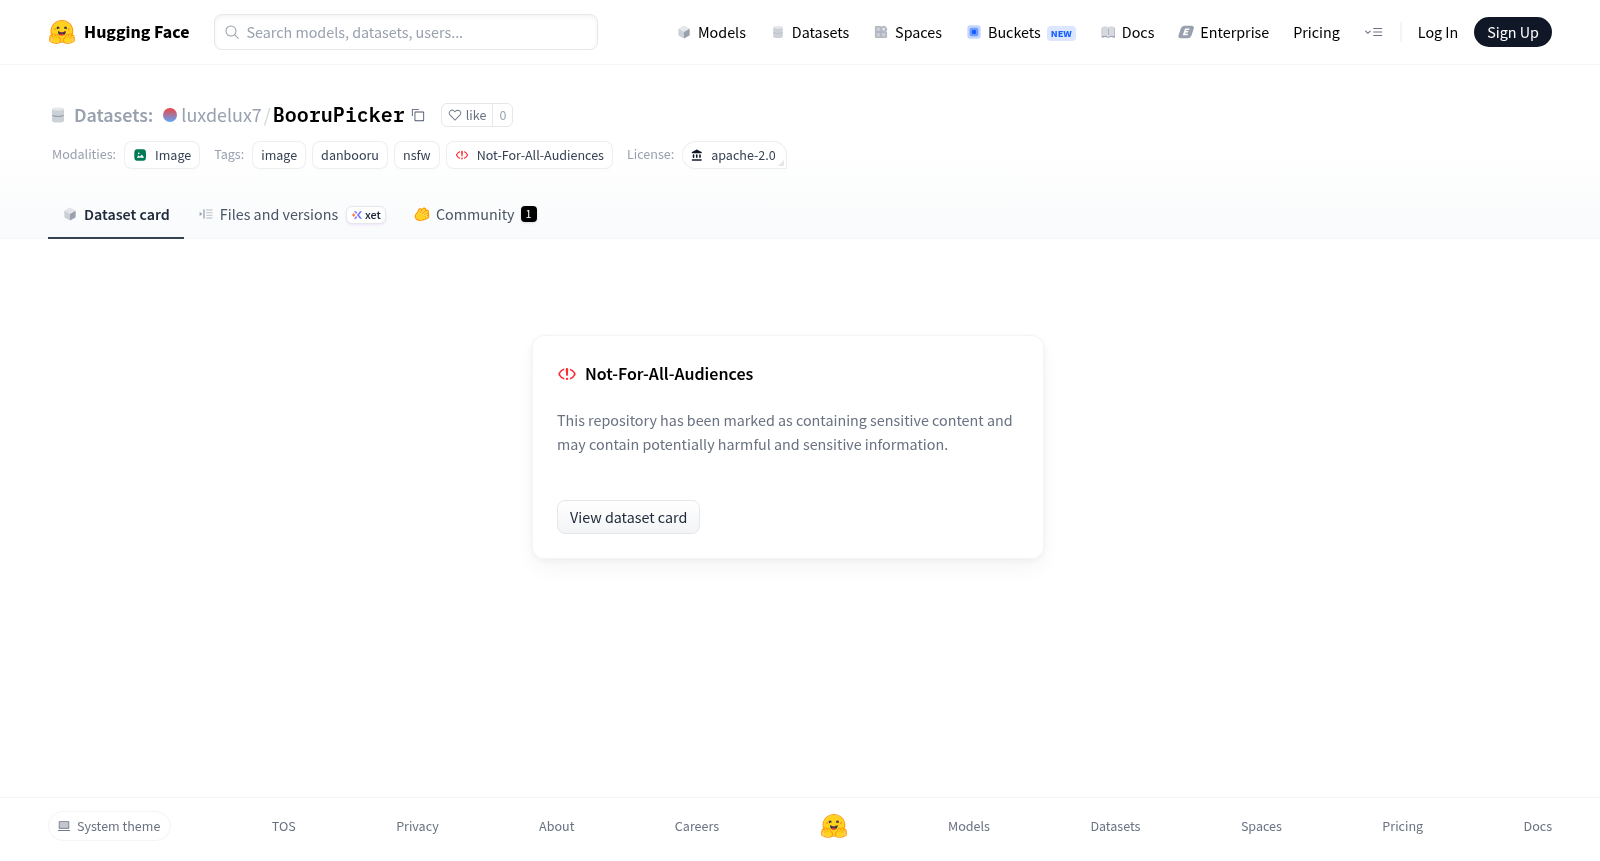Click the like count number
The height and width of the screenshot is (861, 1600).
(503, 115)
